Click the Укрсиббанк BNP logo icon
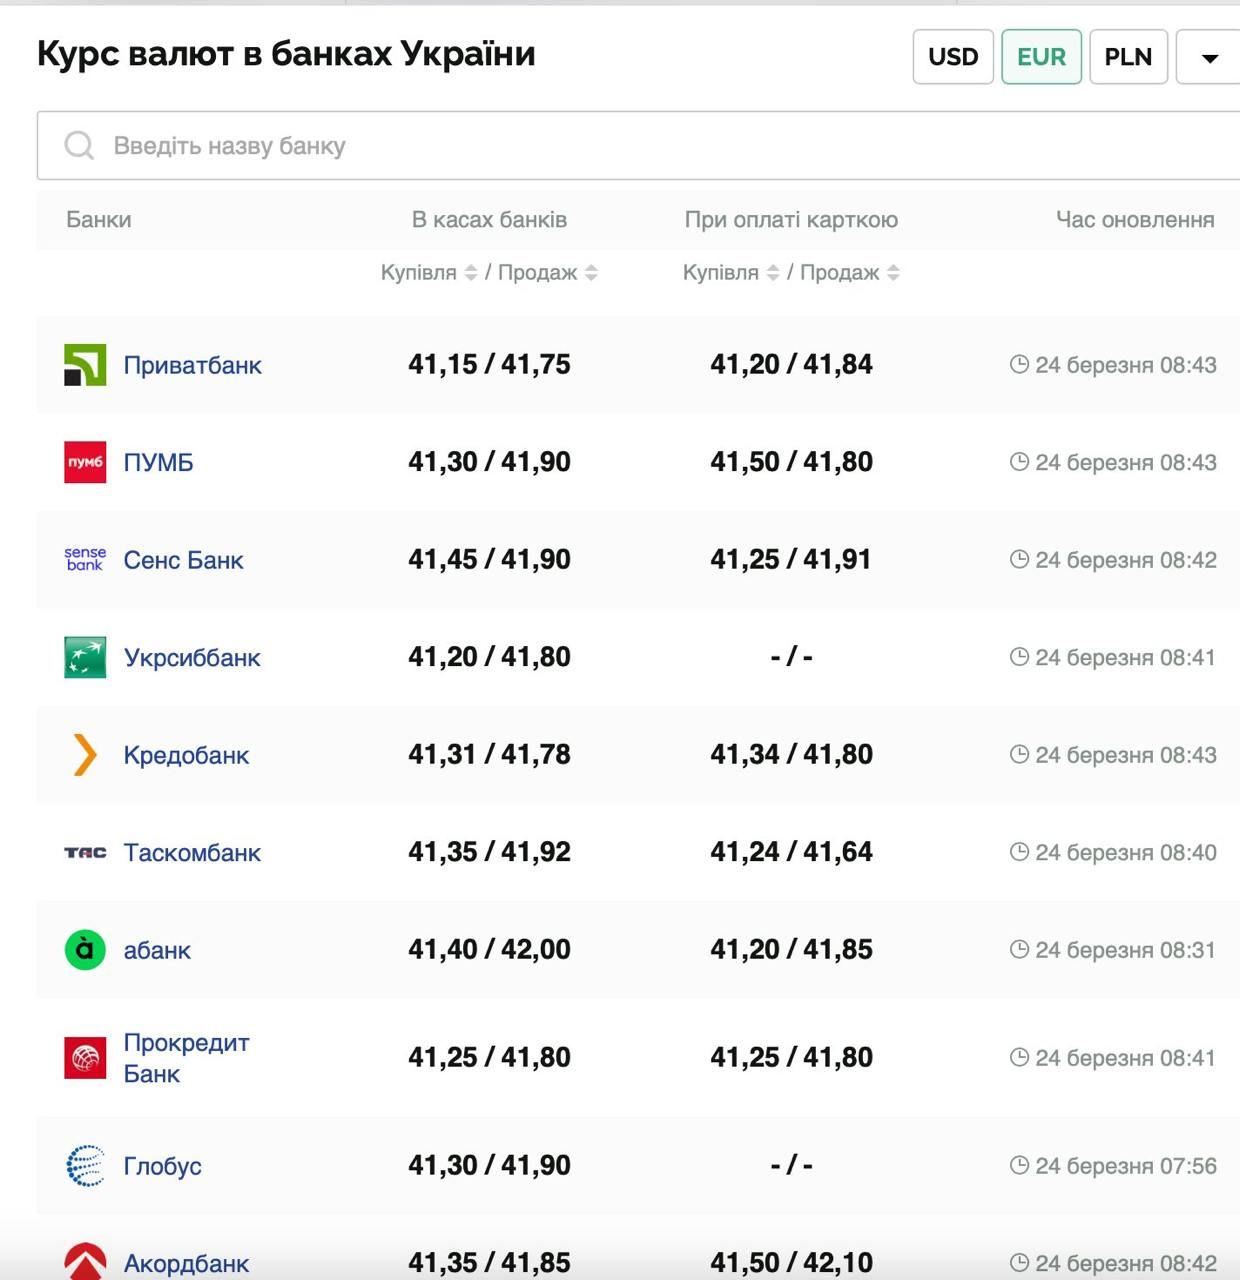1240x1280 pixels. (x=84, y=657)
